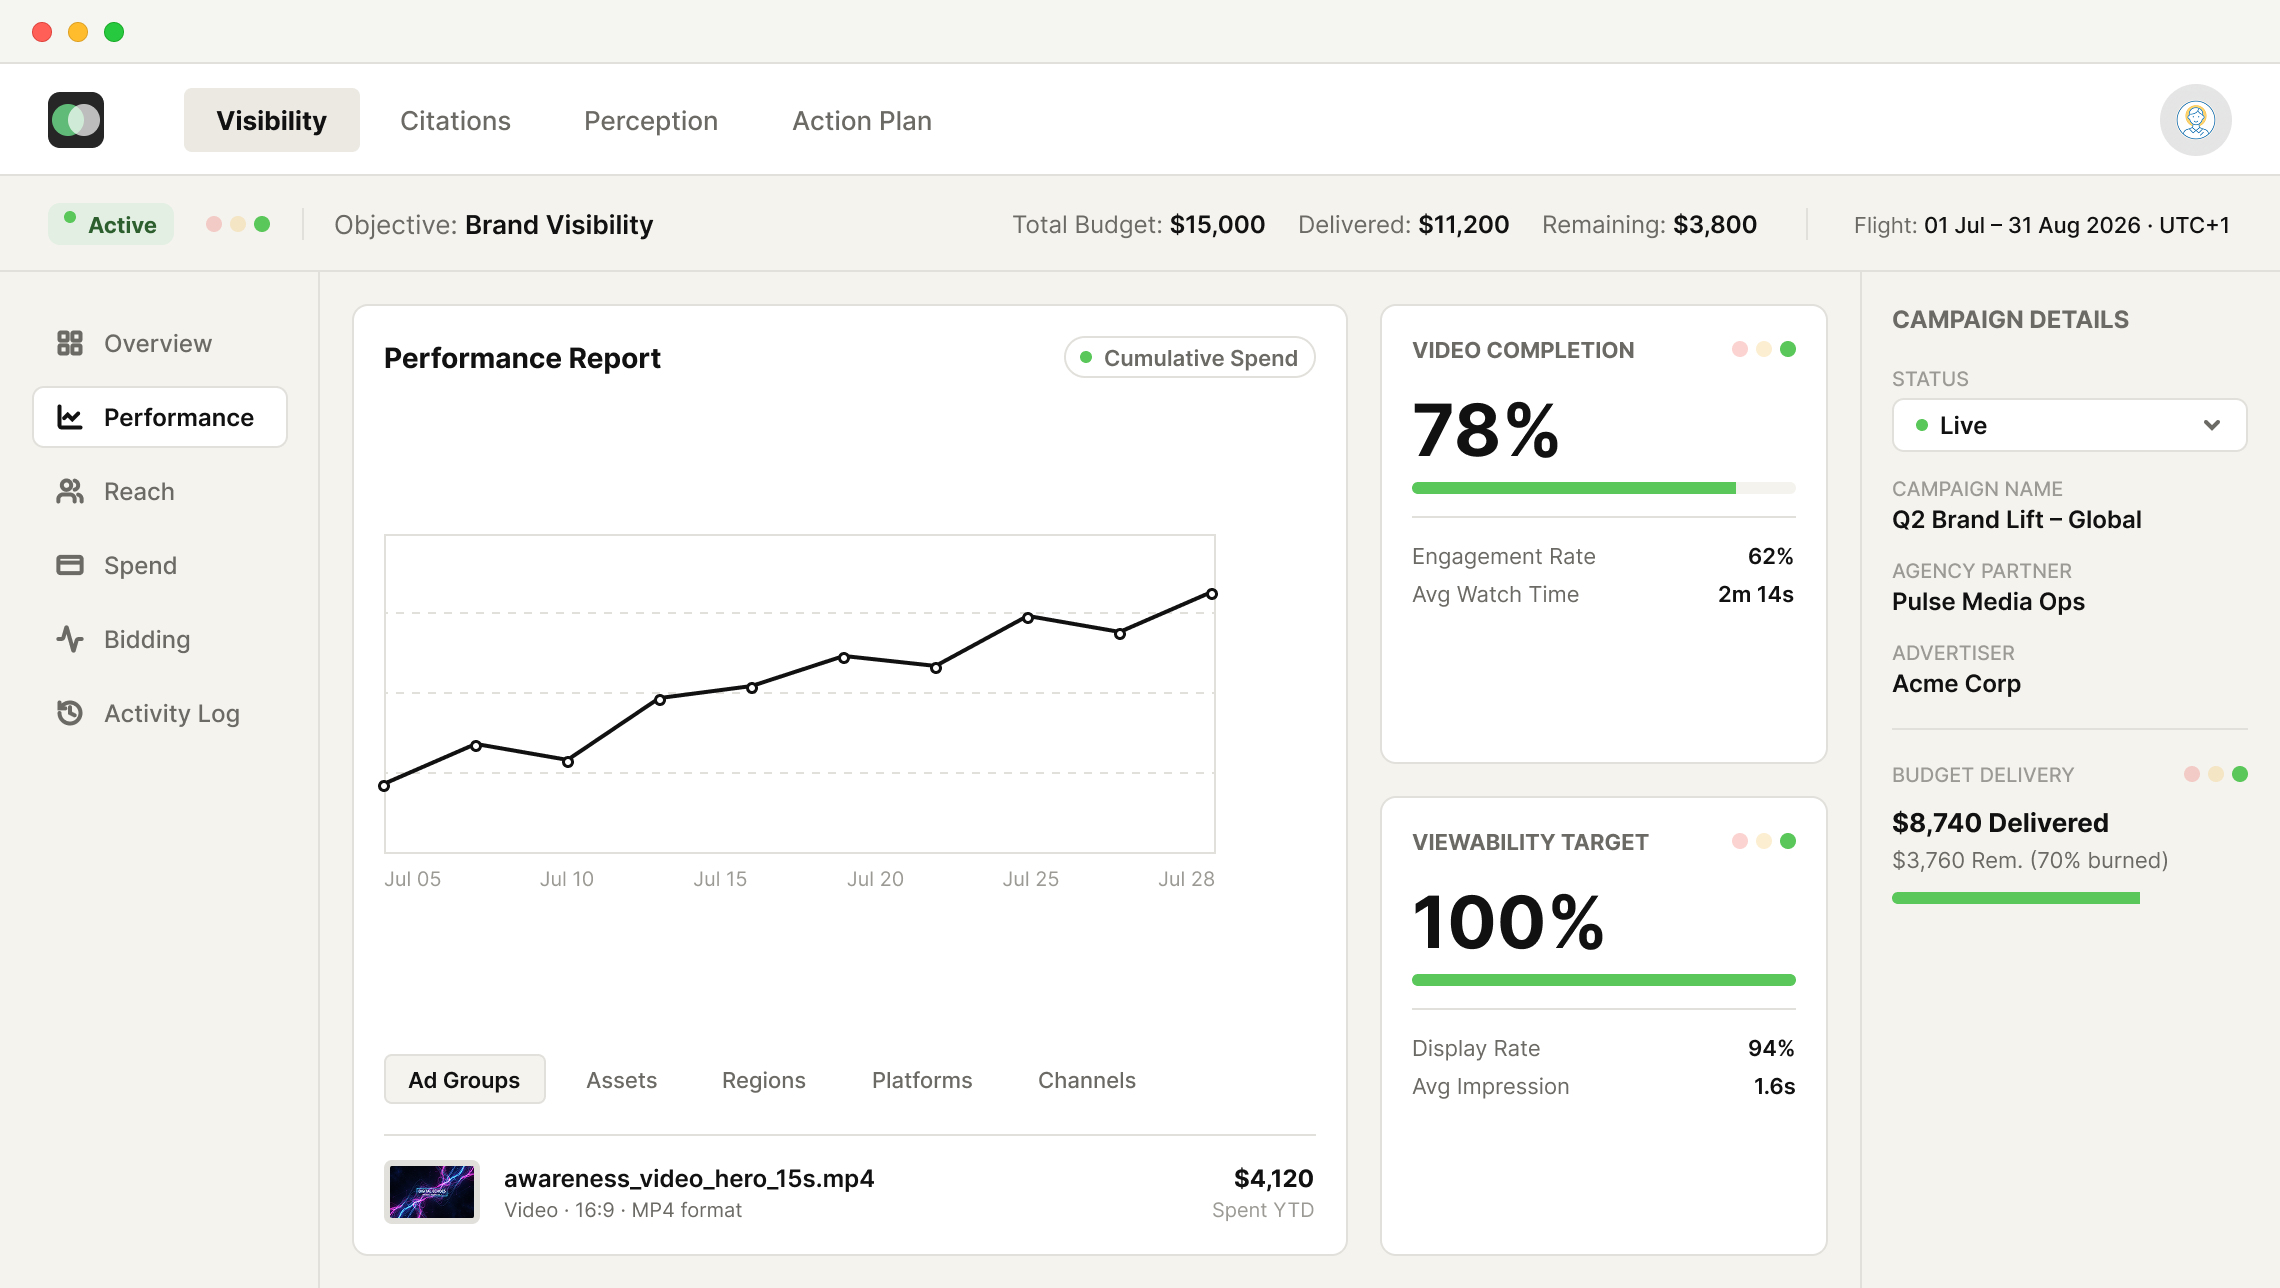The width and height of the screenshot is (2280, 1288).
Task: Click the Bidding pulse icon
Action: [x=70, y=639]
